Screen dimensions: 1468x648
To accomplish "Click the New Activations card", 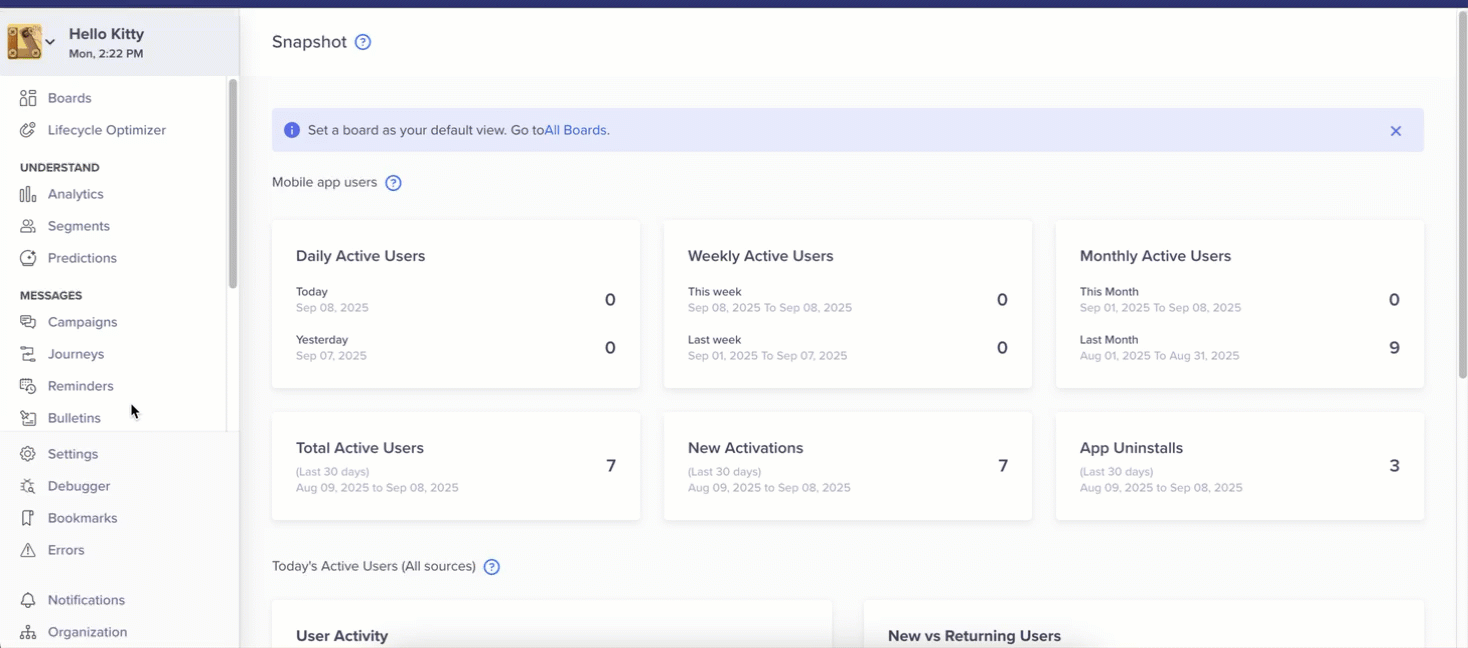I will pyautogui.click(x=848, y=466).
